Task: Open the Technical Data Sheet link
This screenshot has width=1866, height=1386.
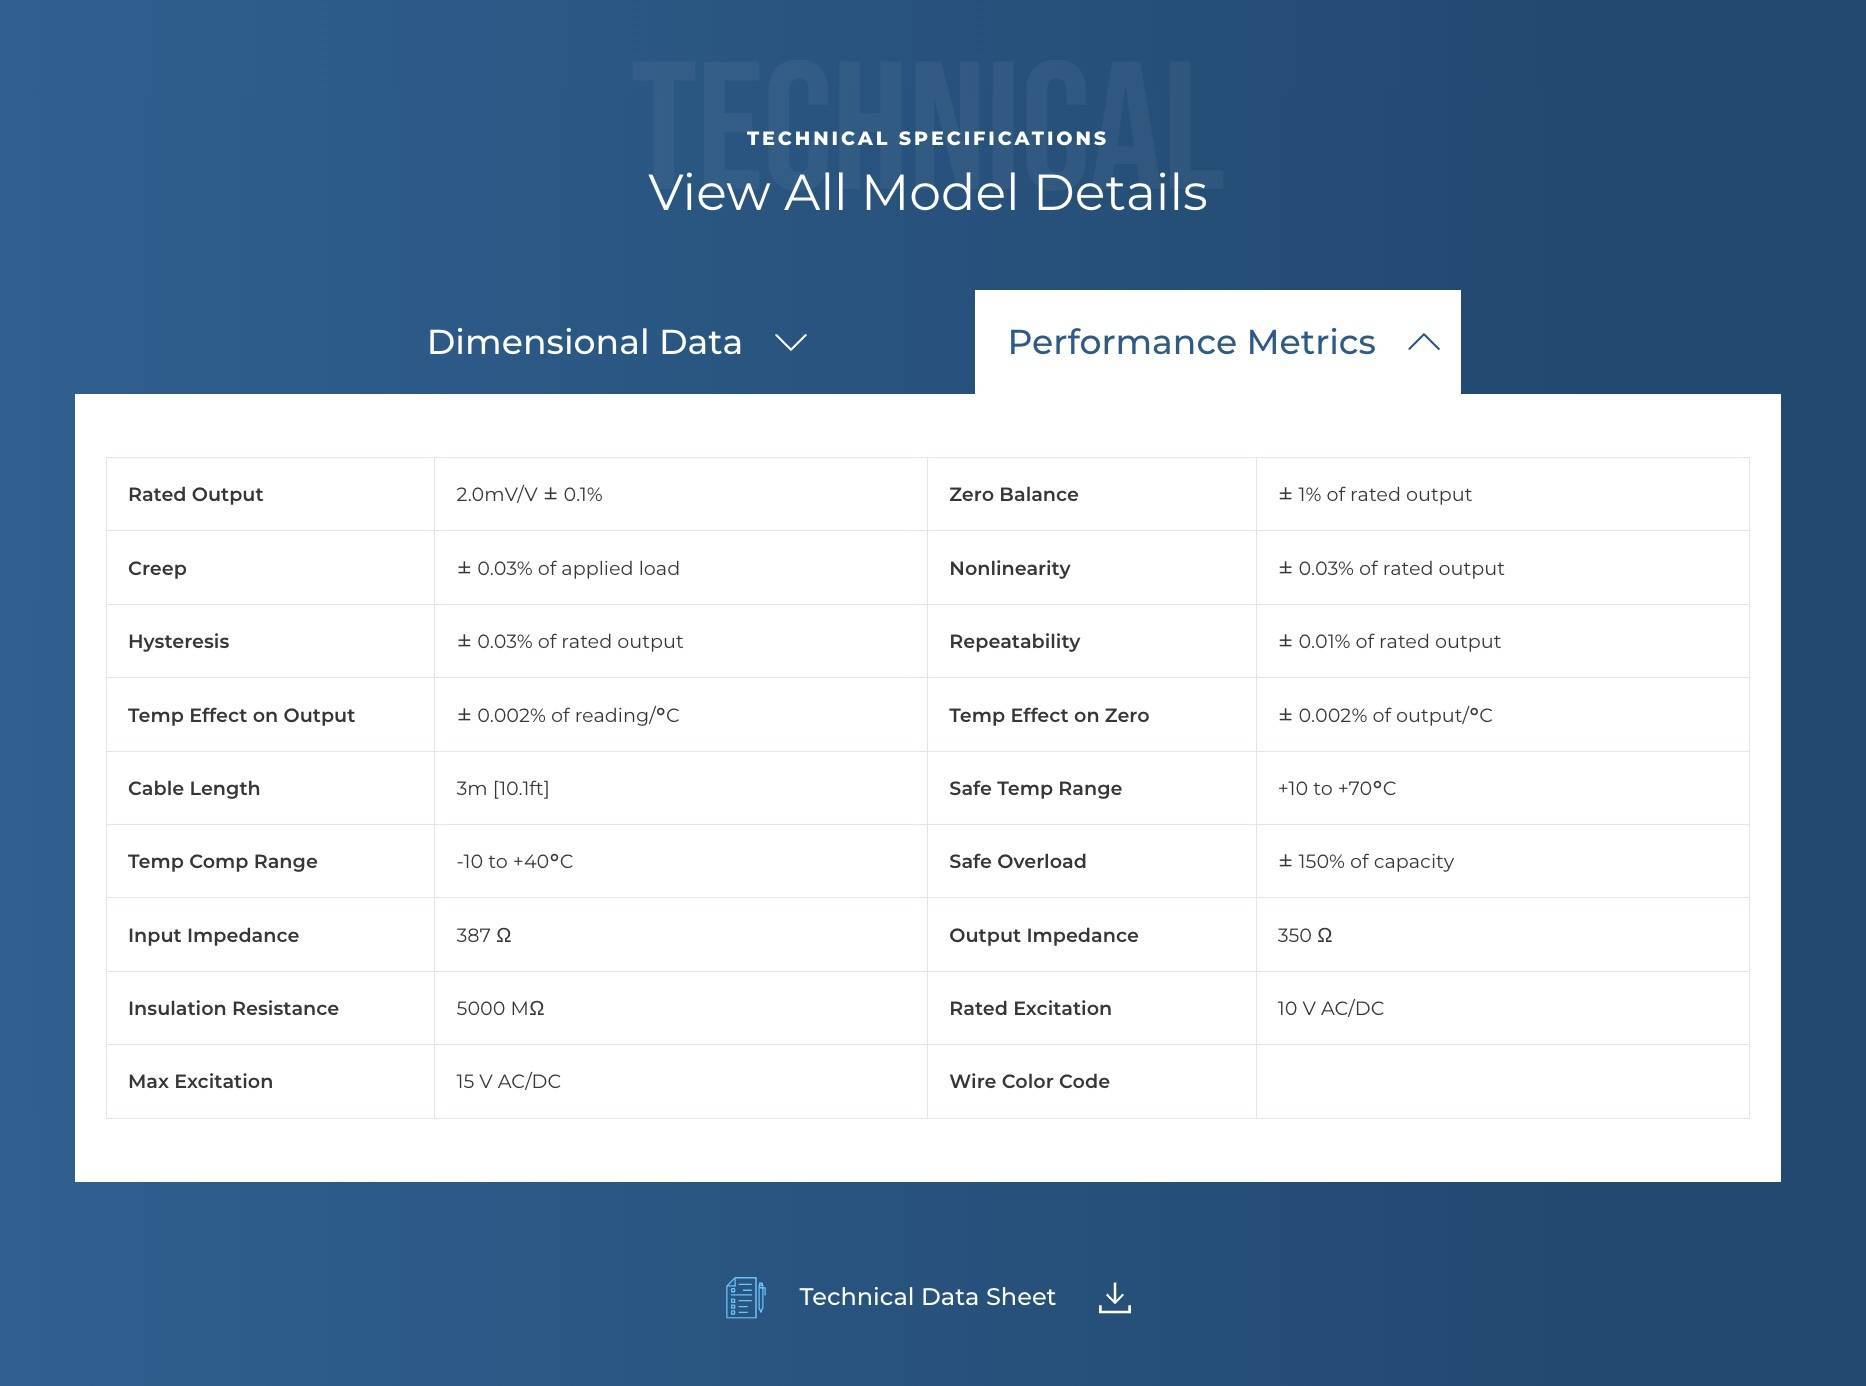Action: (927, 1297)
